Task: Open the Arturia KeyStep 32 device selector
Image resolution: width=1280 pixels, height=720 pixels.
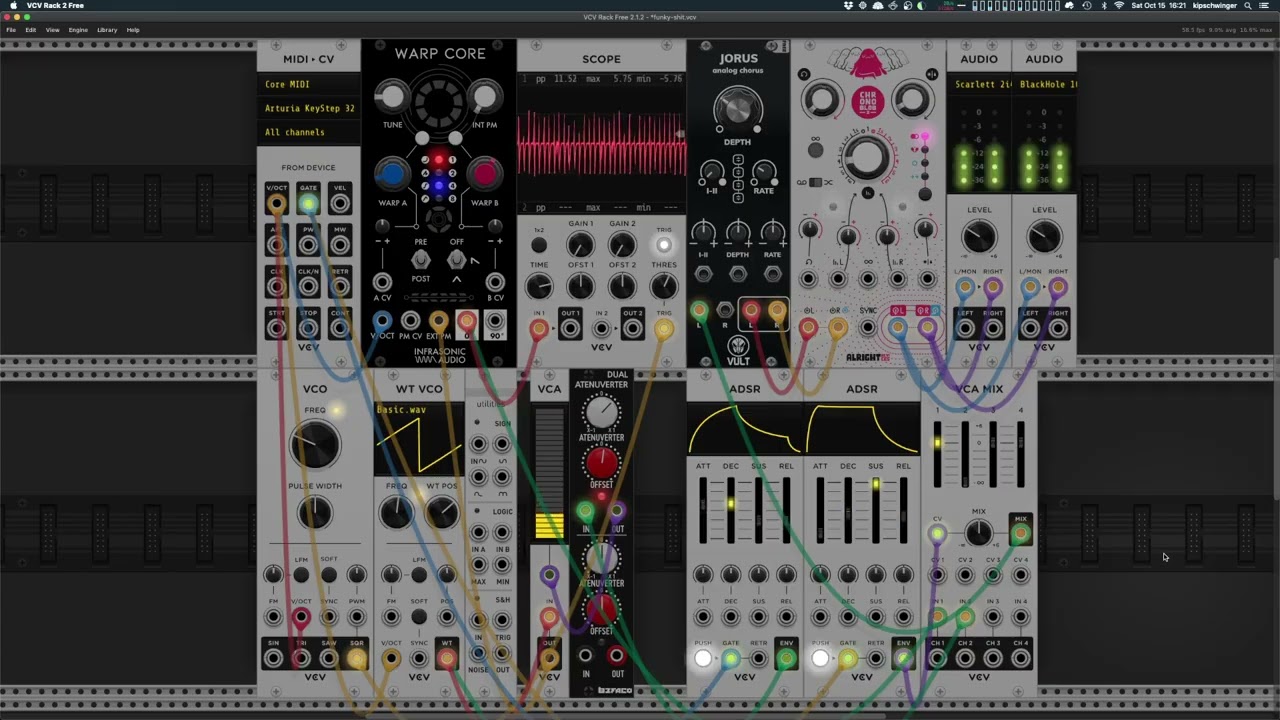Action: (309, 108)
